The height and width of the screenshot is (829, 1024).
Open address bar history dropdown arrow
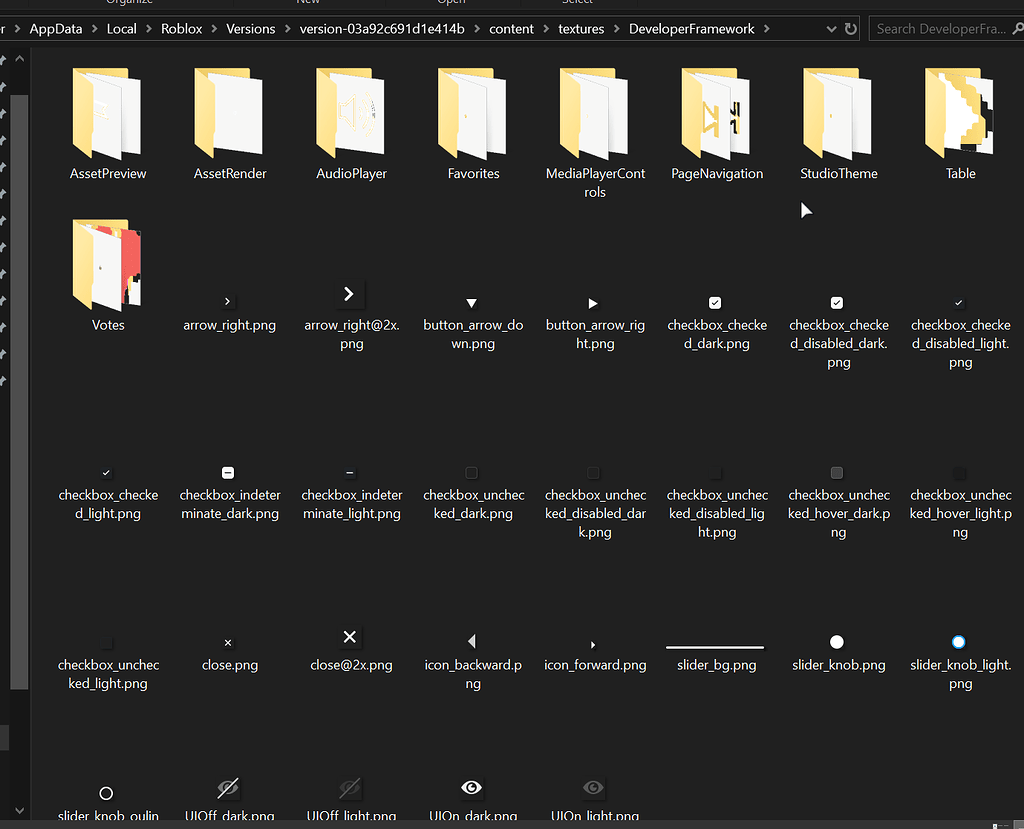(831, 29)
